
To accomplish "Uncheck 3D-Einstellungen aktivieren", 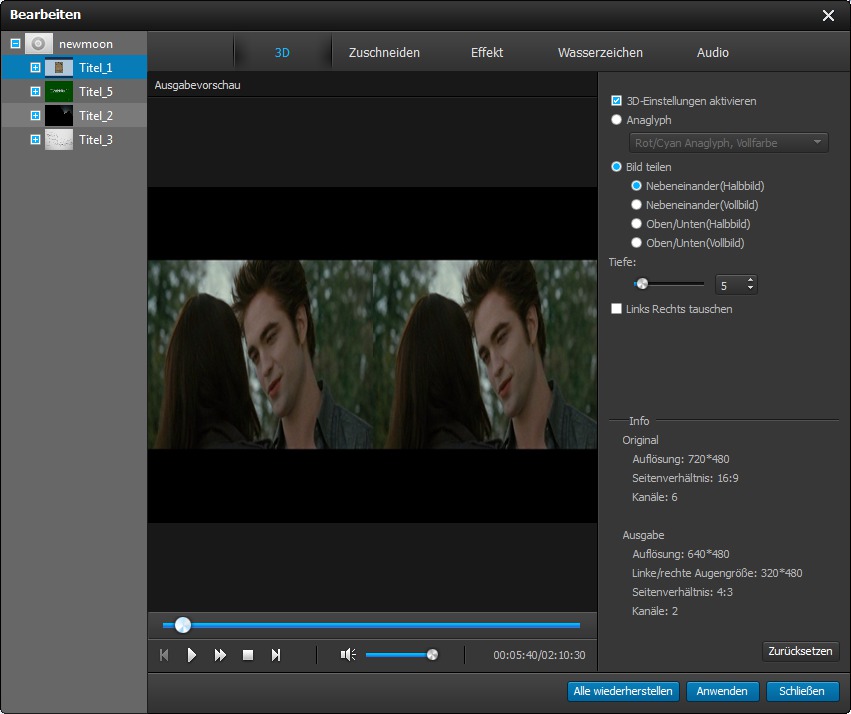I will pos(616,100).
